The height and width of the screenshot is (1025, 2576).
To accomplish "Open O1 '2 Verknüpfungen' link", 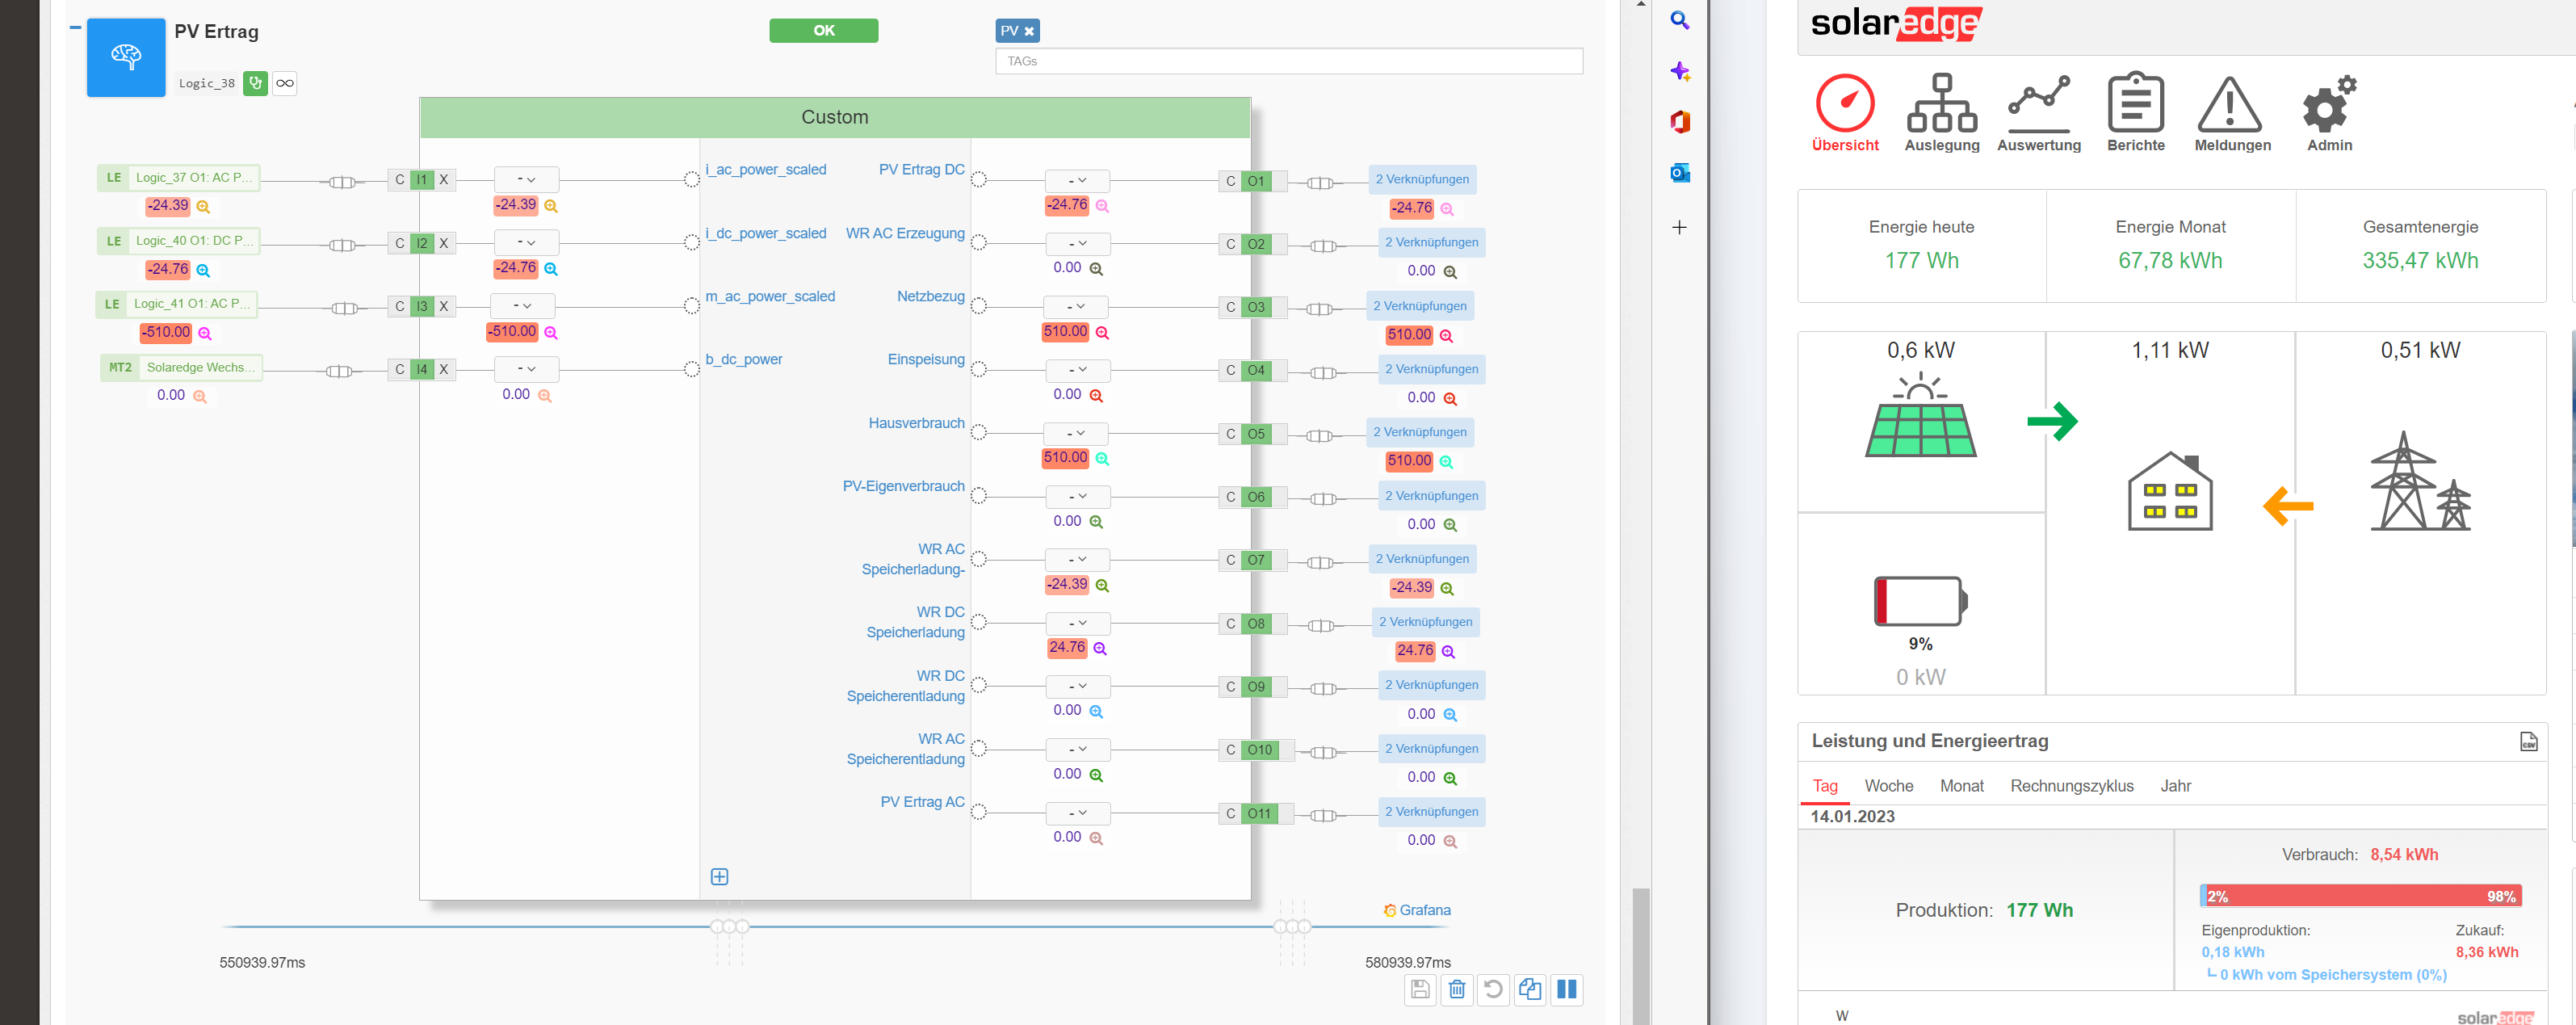I will click(x=1422, y=179).
